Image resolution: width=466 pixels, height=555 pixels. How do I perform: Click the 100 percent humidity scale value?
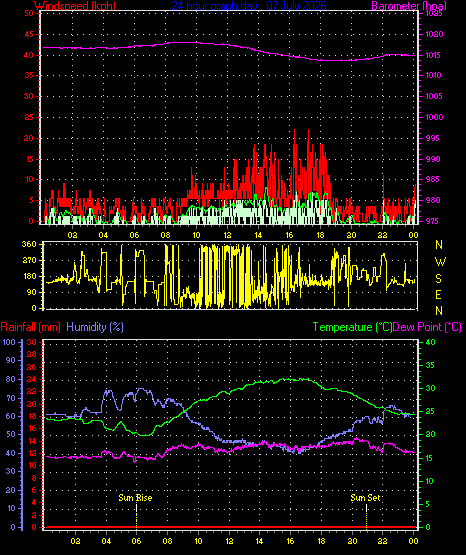[x=10, y=342]
